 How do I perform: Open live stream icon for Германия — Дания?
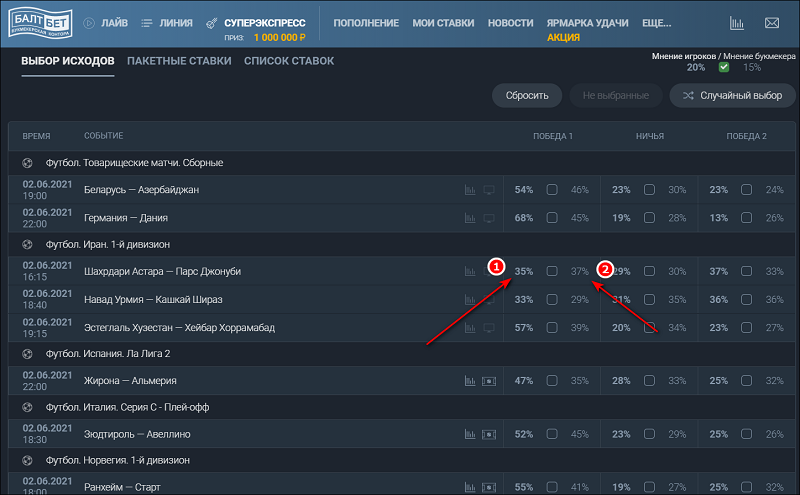click(x=489, y=217)
